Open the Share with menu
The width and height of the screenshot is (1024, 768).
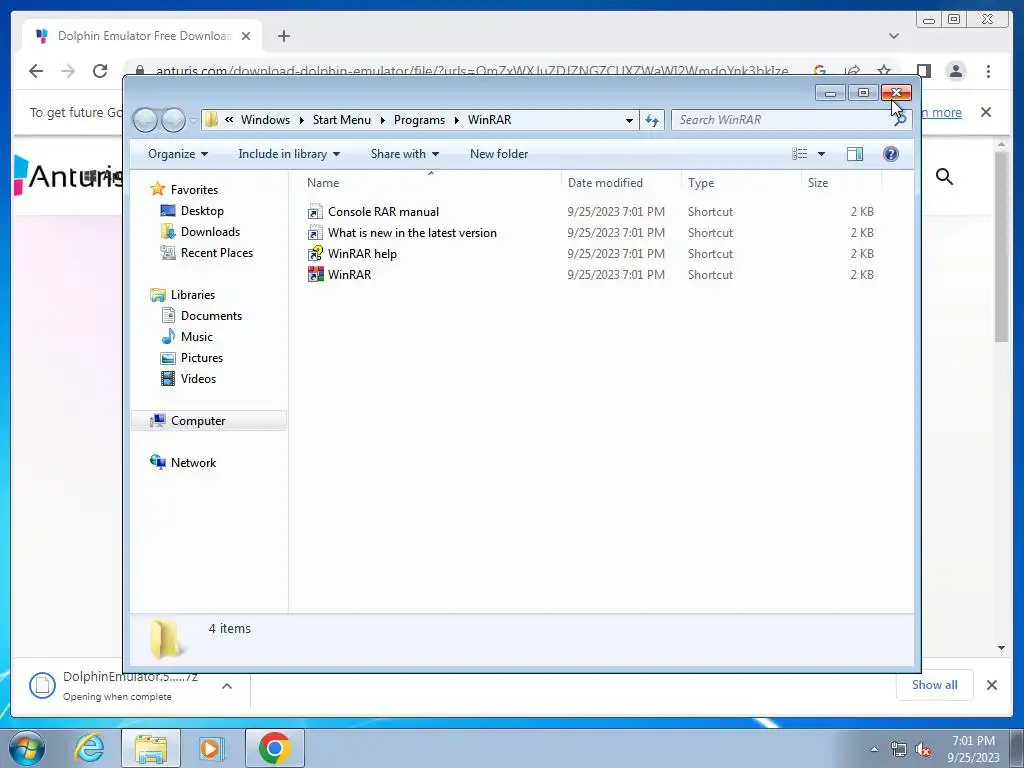pos(405,154)
